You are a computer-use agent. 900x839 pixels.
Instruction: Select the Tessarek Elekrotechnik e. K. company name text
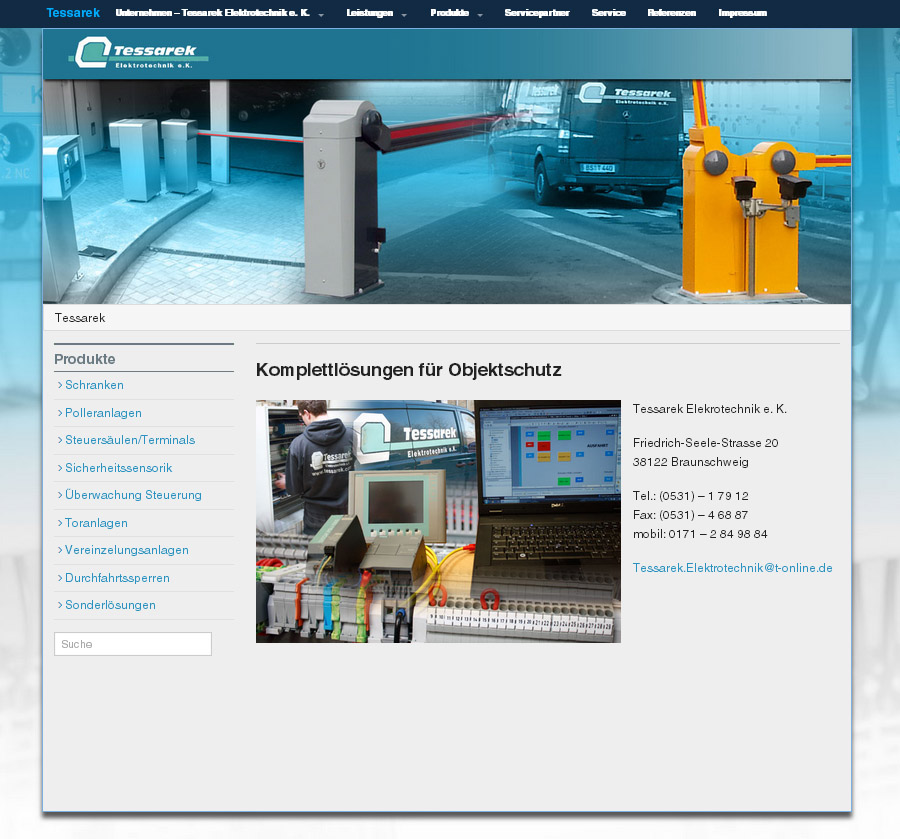click(x=709, y=409)
